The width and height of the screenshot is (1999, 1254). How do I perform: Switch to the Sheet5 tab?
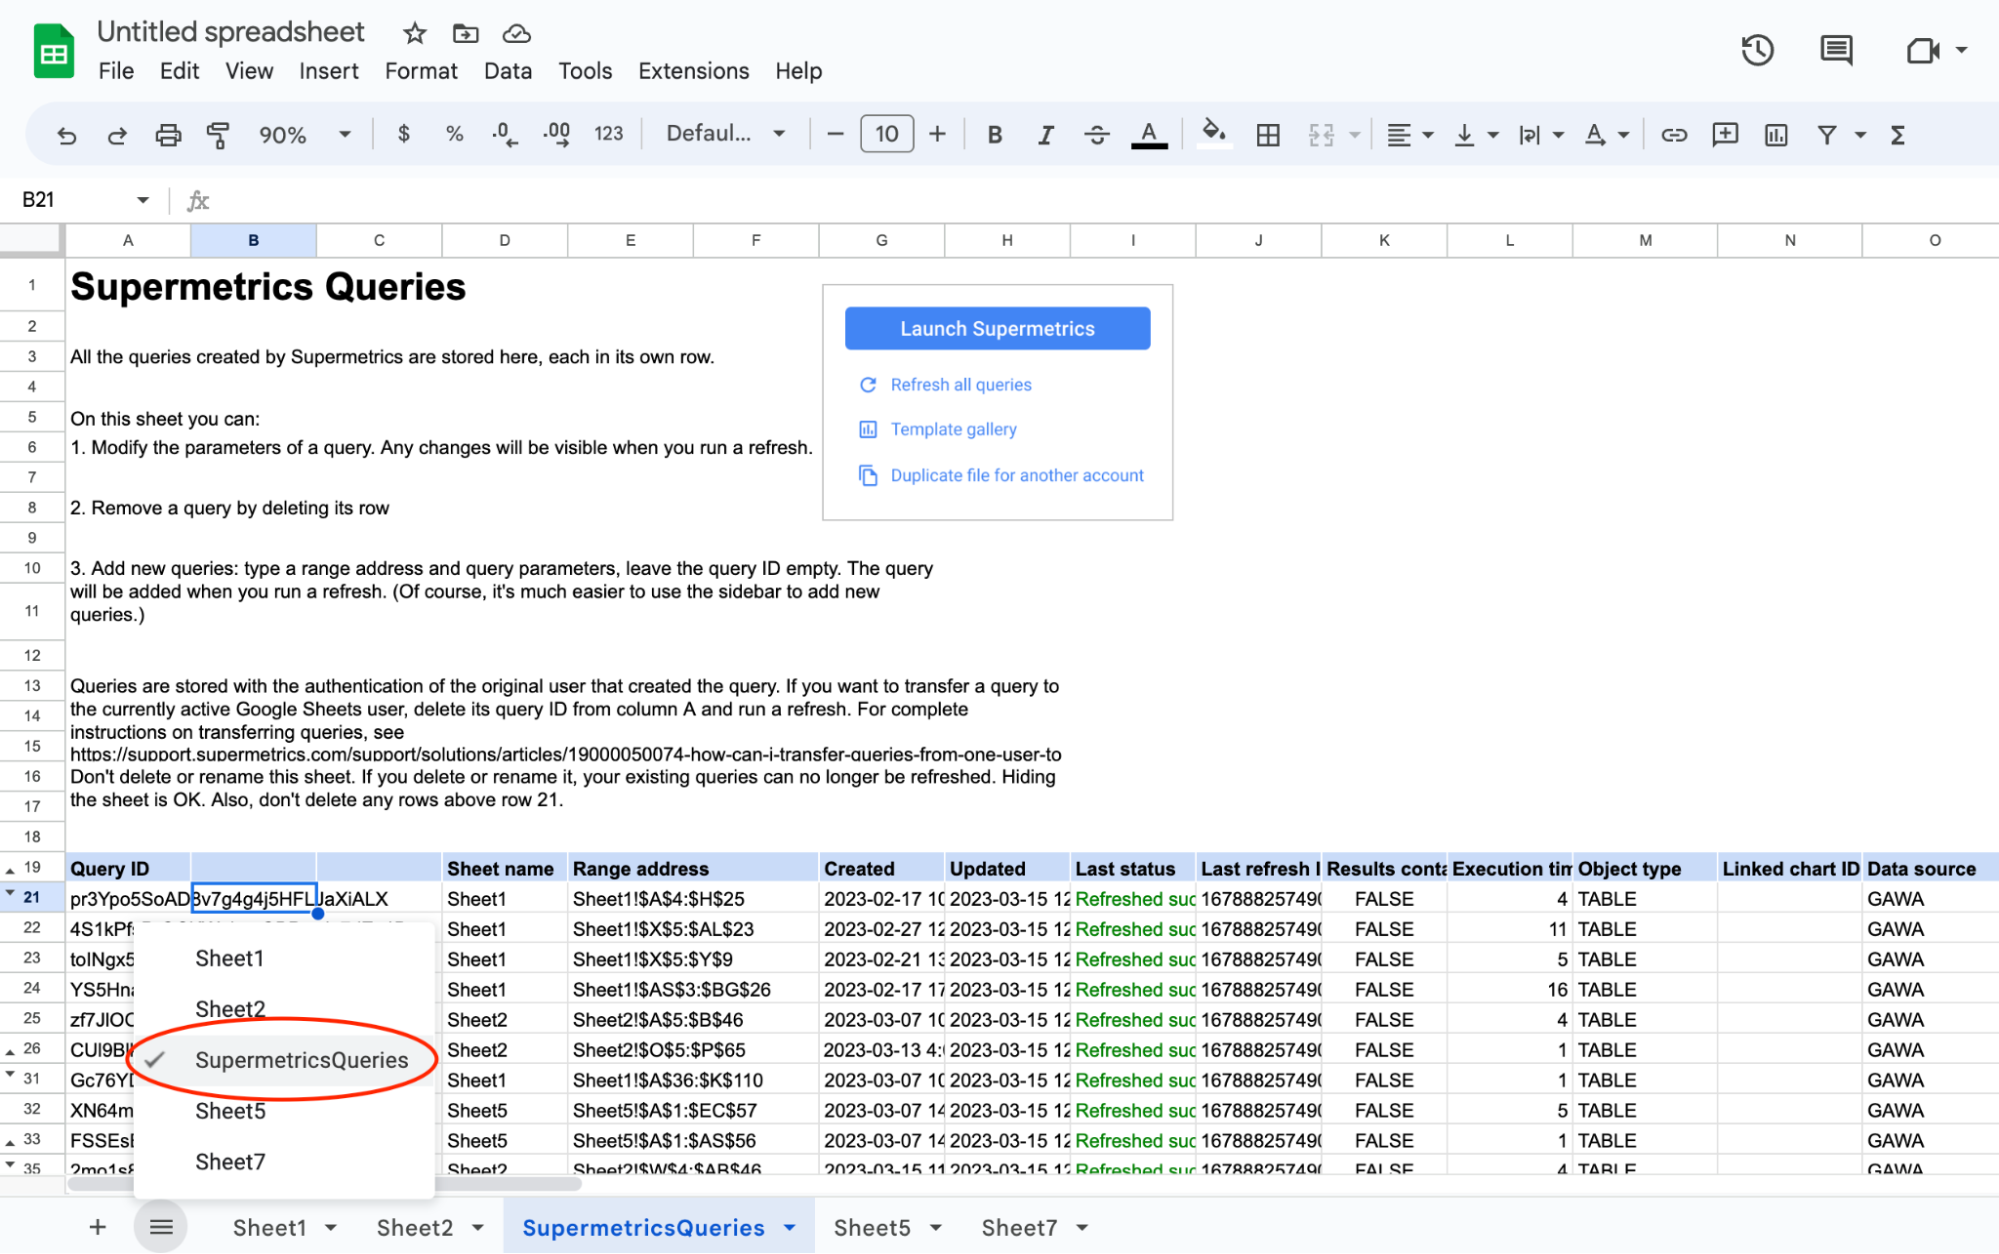(x=871, y=1227)
